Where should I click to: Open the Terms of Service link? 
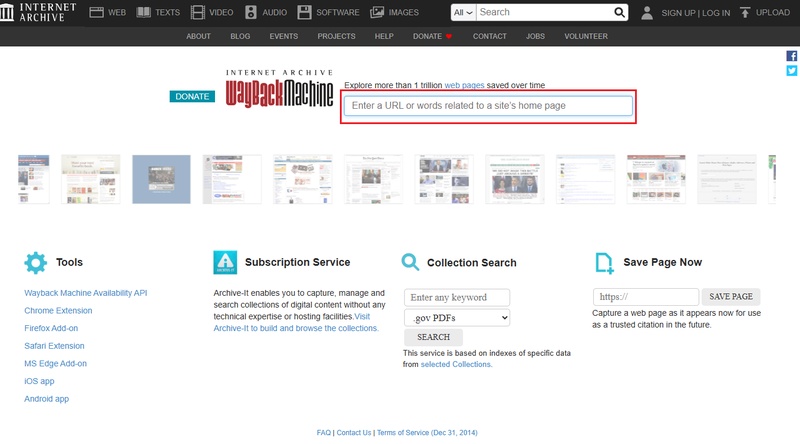(427, 433)
